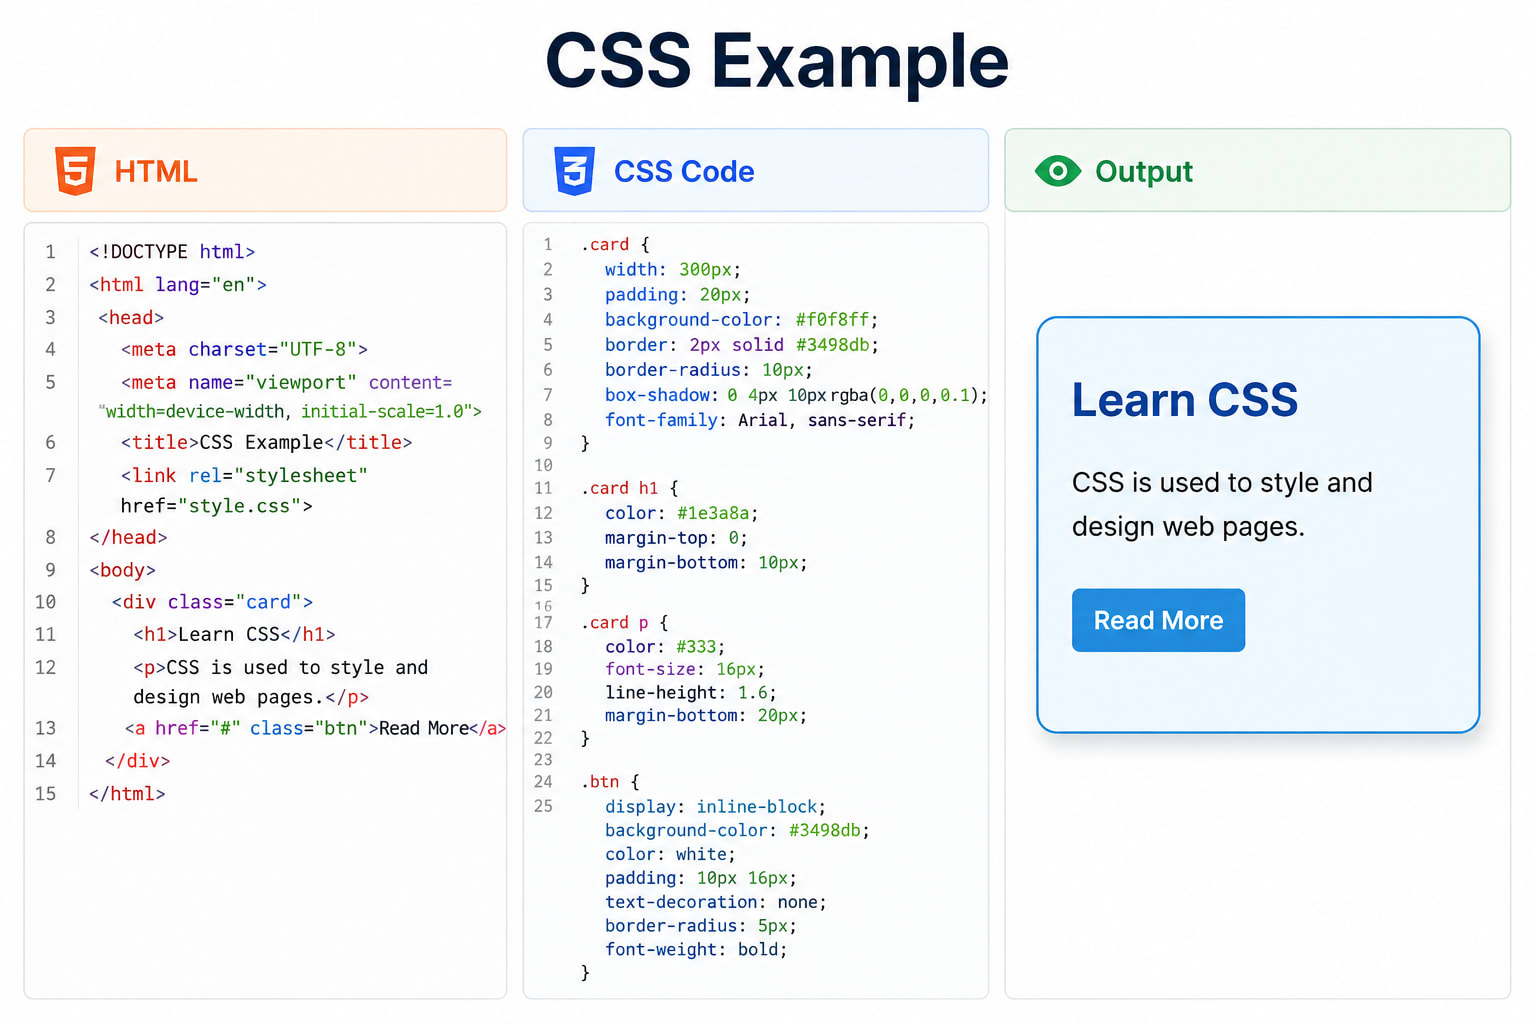Click the 'margin-top: 0;' CSS line
This screenshot has width=1536, height=1024.
(x=676, y=538)
